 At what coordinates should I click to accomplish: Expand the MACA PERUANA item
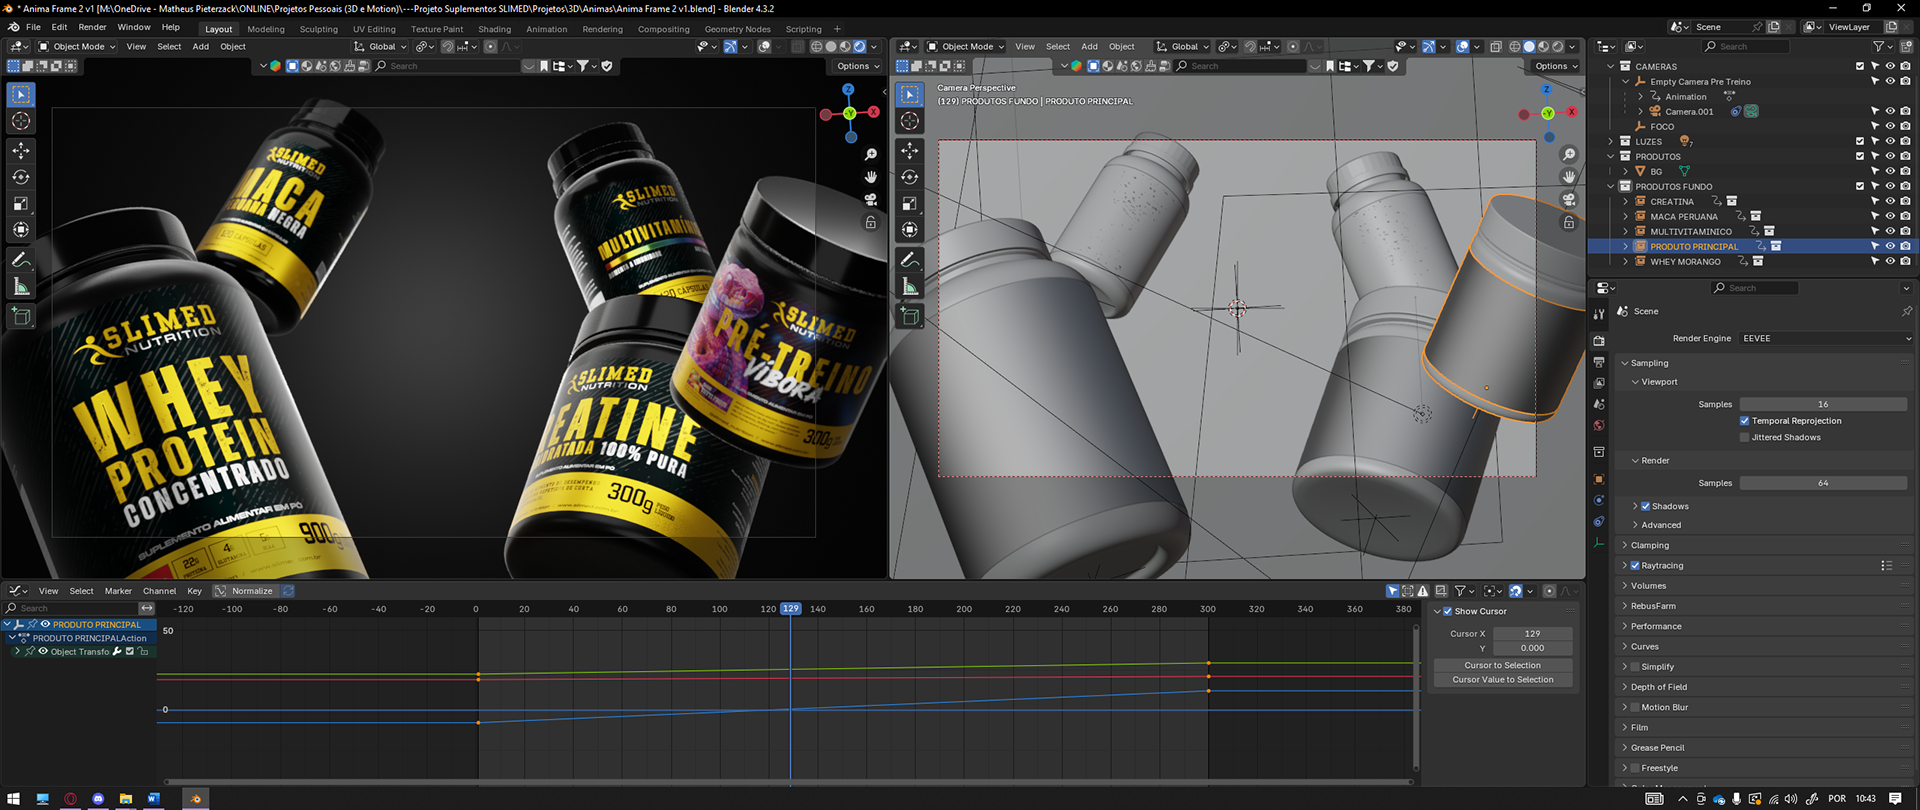[x=1626, y=216]
